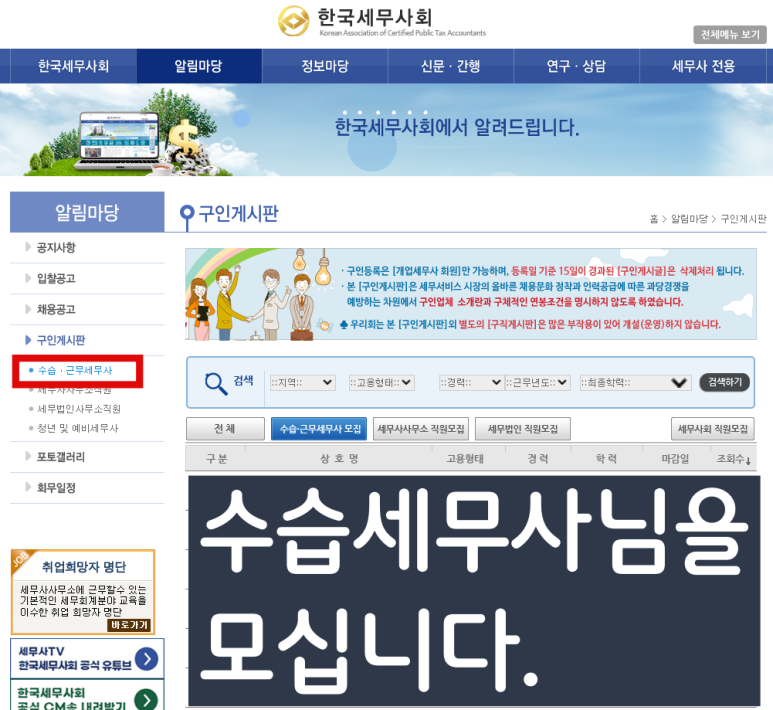This screenshot has height=710, width=773.
Task: Collapse the 구인게시판 sidebar section
Action: tap(61, 340)
